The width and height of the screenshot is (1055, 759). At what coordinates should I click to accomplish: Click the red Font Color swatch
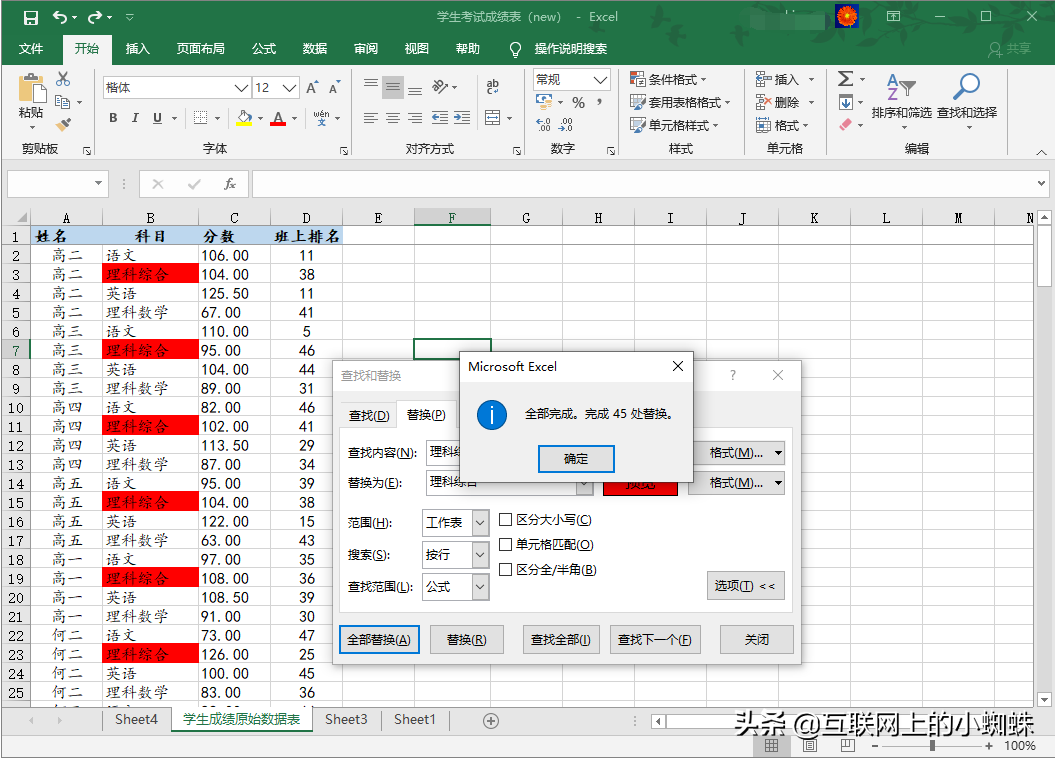point(278,118)
